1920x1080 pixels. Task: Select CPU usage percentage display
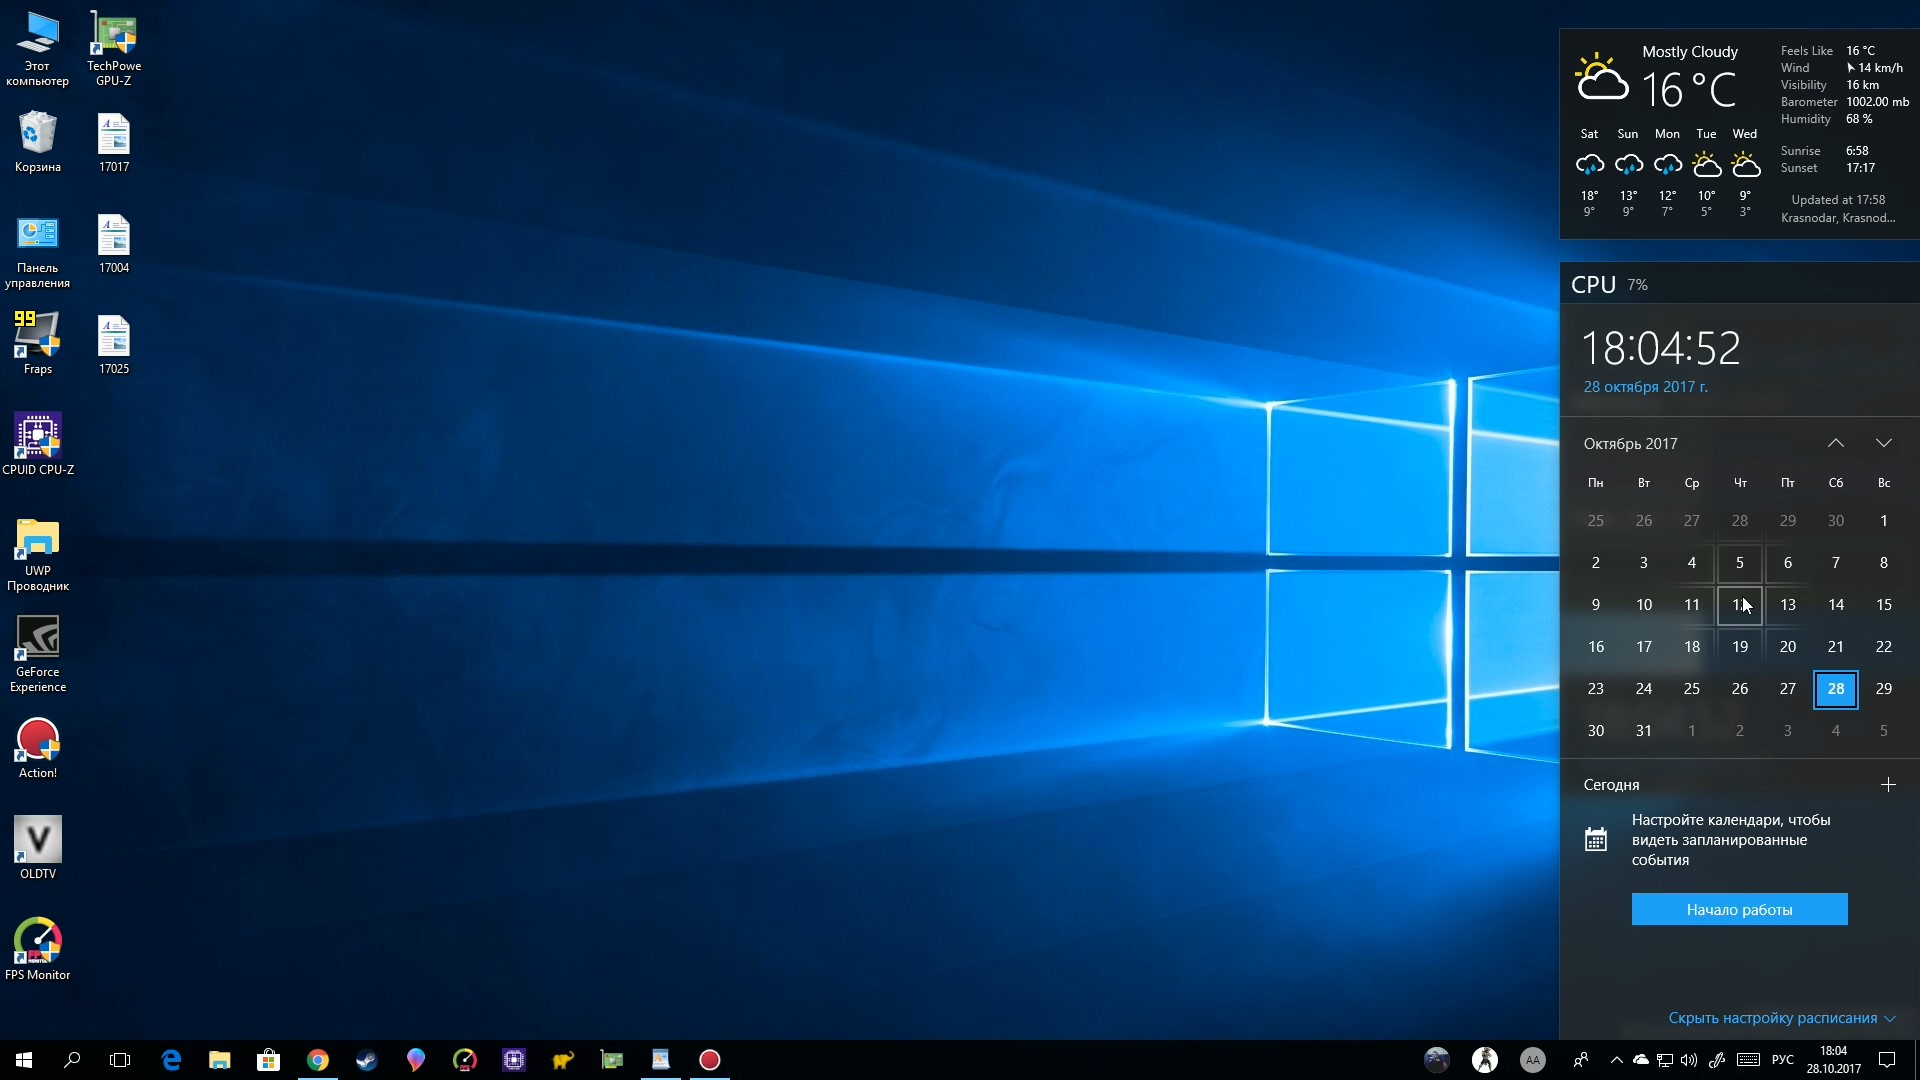1639,285
